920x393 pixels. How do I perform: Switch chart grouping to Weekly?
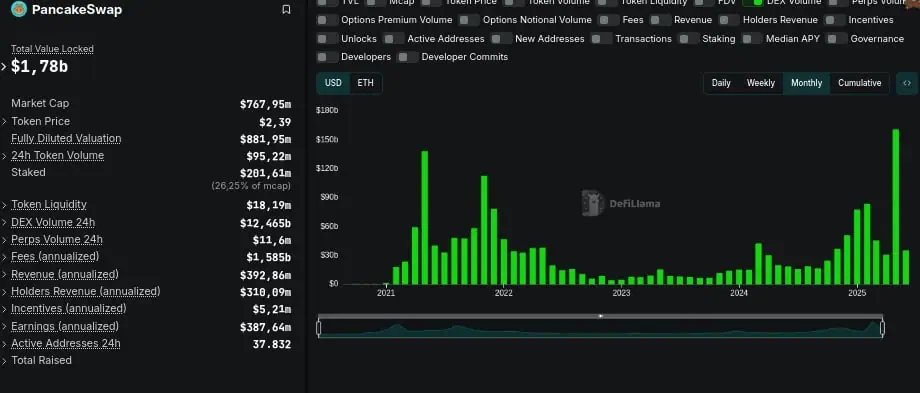760,83
